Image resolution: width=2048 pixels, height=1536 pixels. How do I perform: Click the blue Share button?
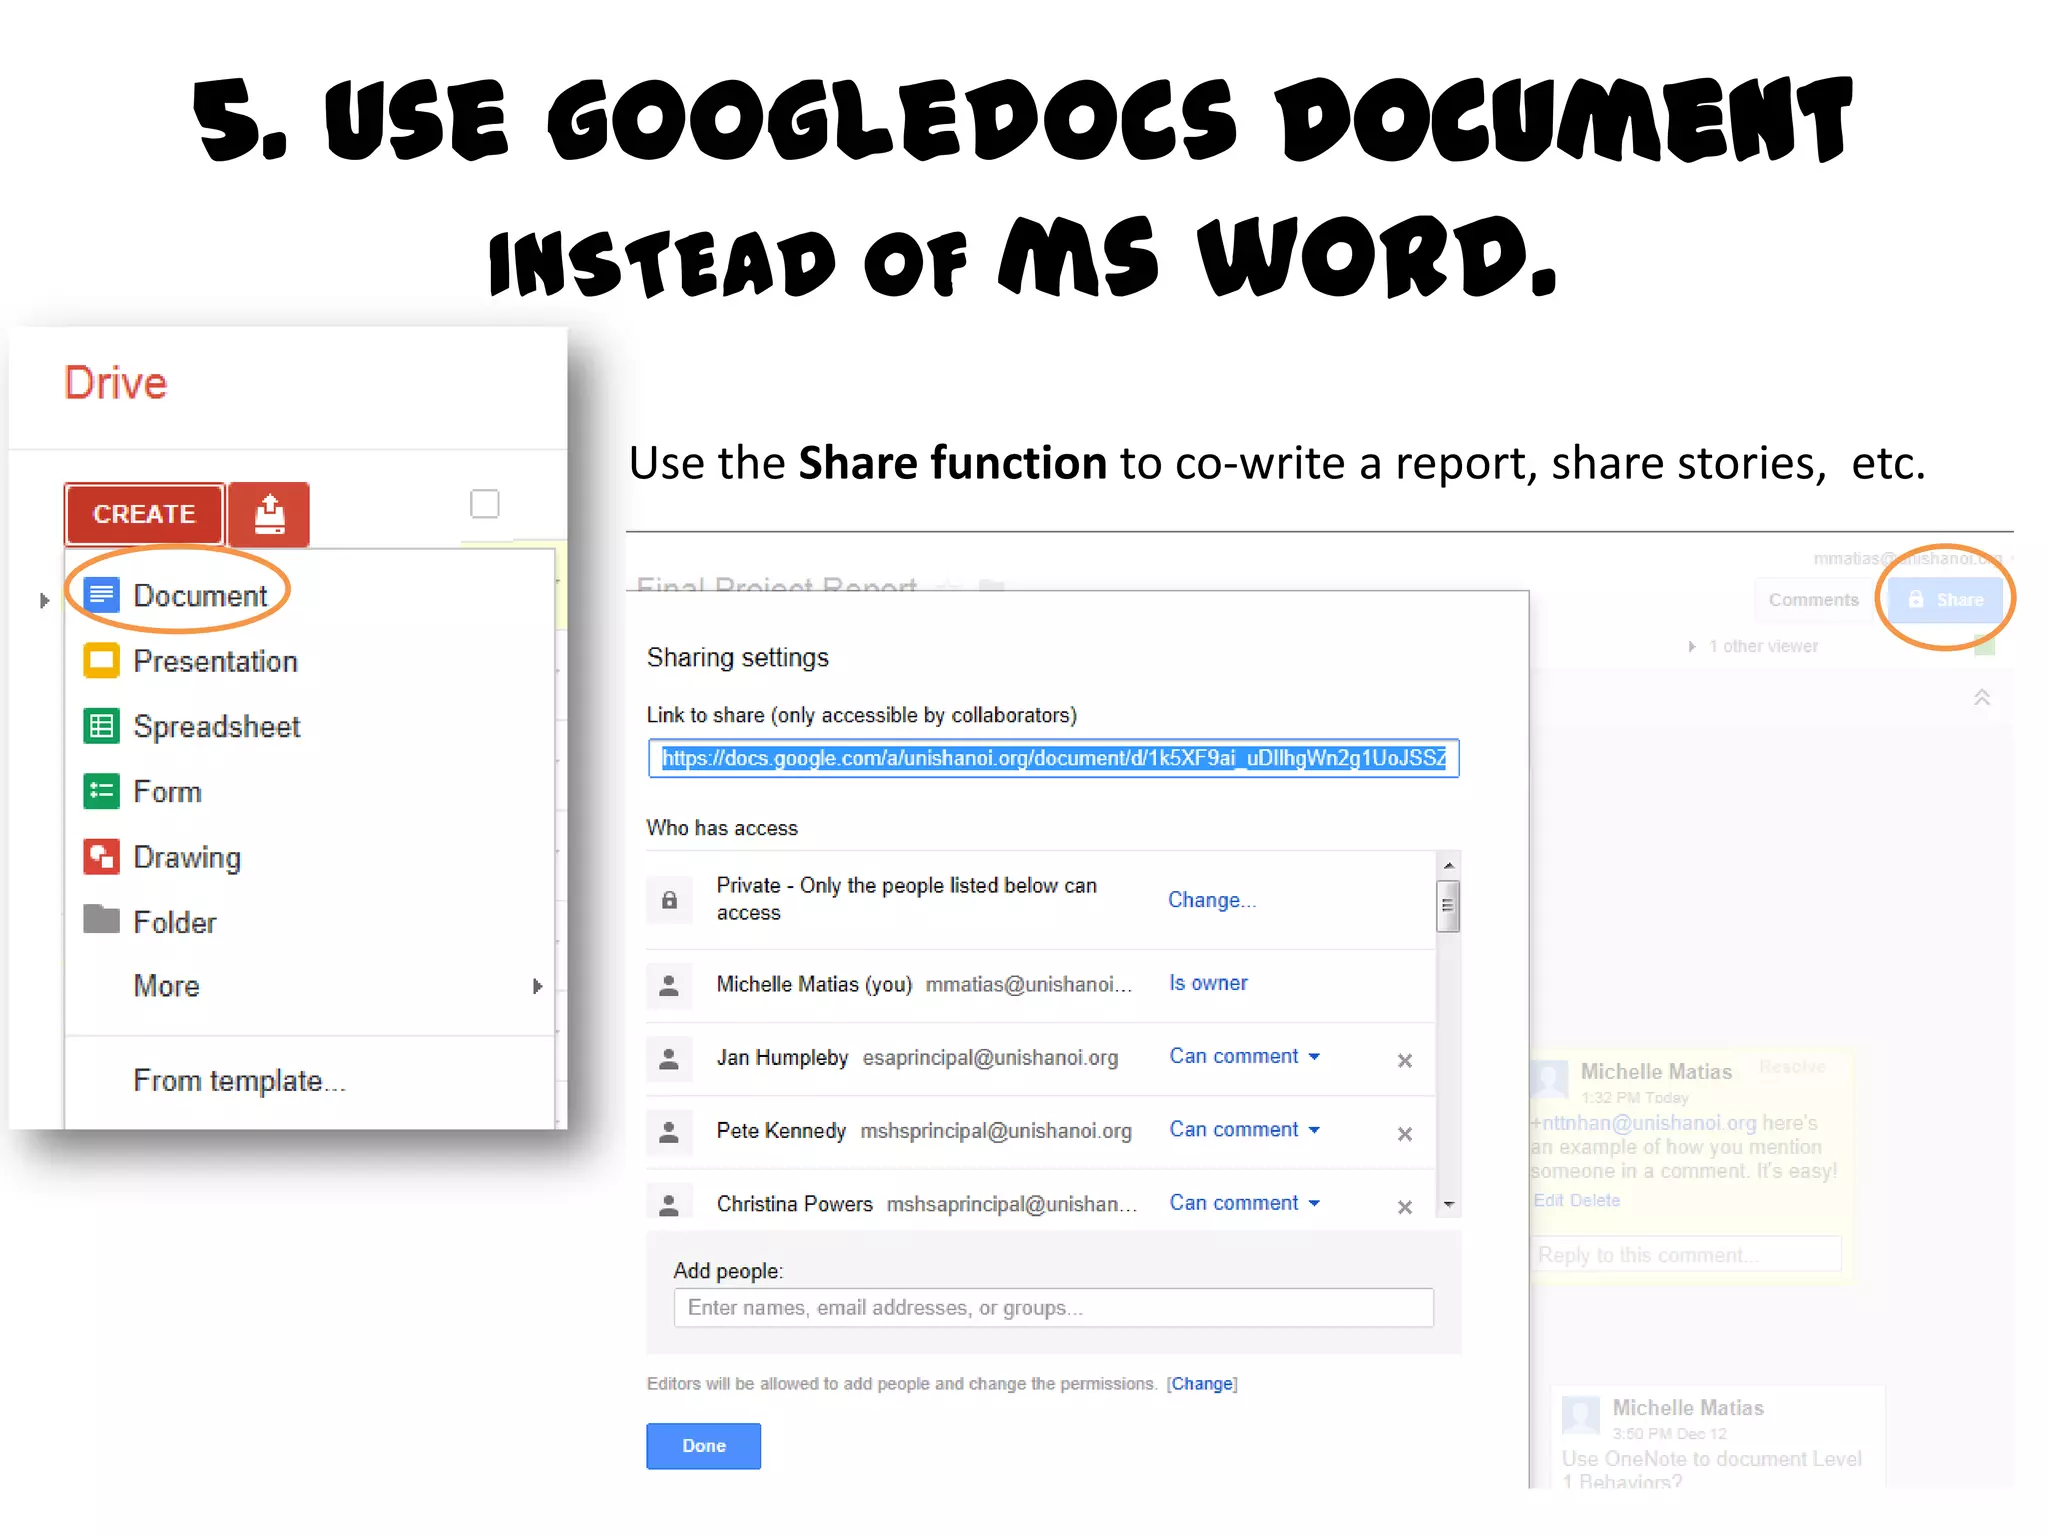point(1946,600)
